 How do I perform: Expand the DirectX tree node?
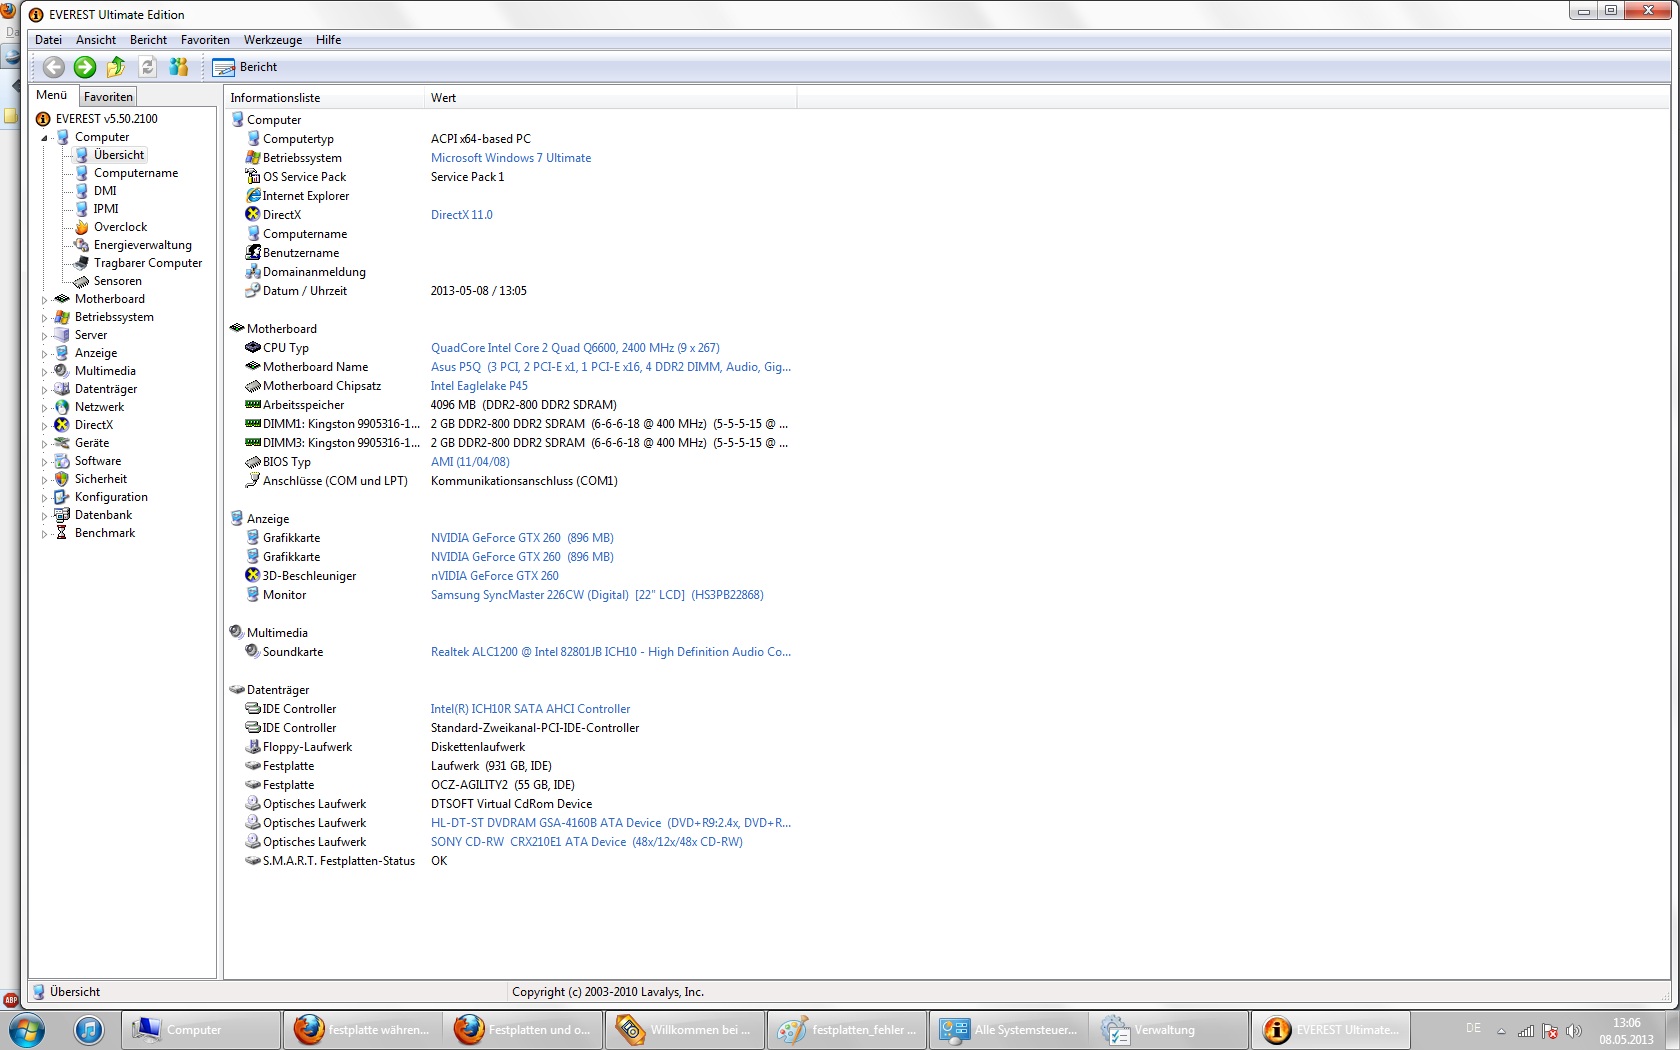point(45,426)
